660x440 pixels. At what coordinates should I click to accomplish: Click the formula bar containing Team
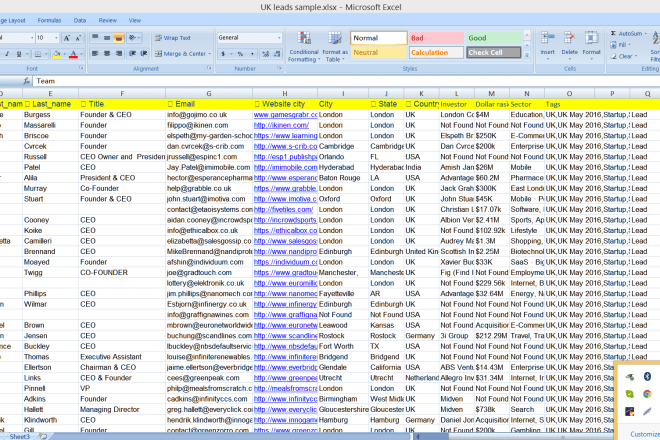pos(345,81)
